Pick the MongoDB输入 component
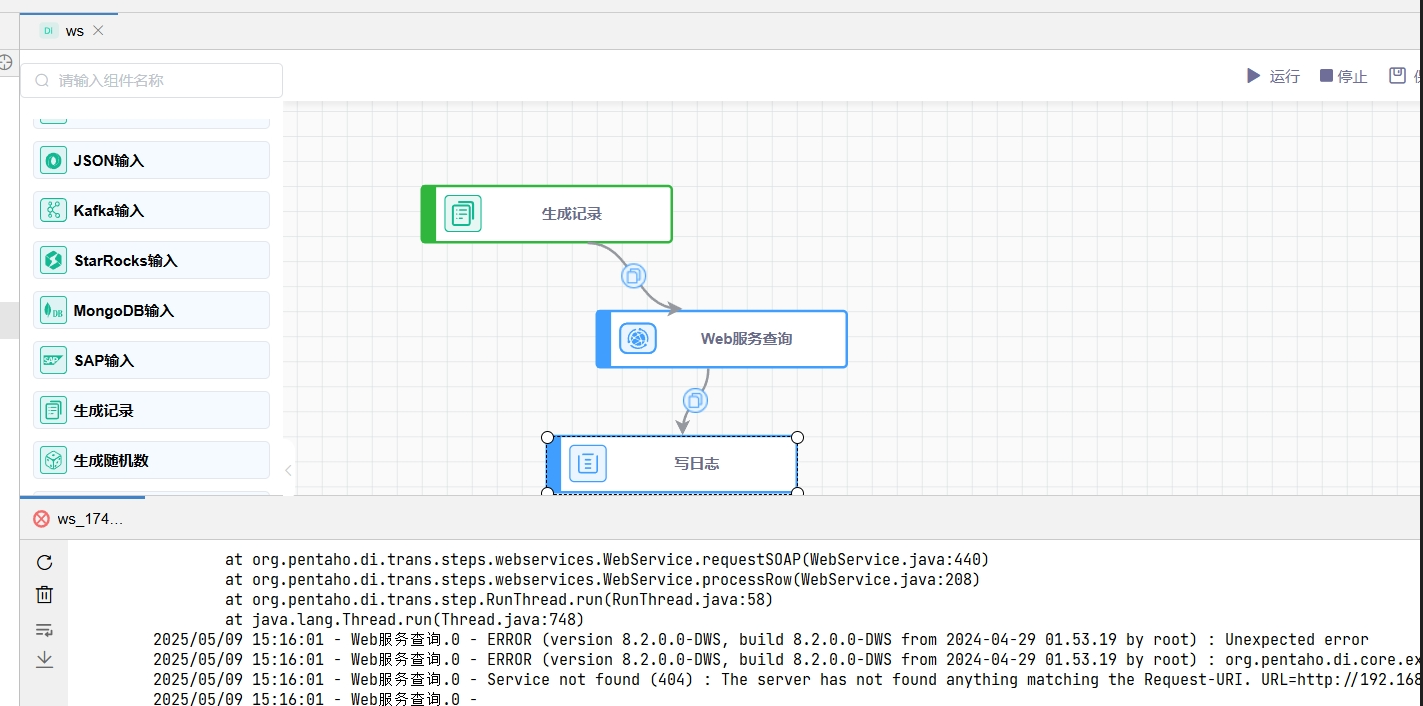The height and width of the screenshot is (706, 1423). click(x=152, y=310)
